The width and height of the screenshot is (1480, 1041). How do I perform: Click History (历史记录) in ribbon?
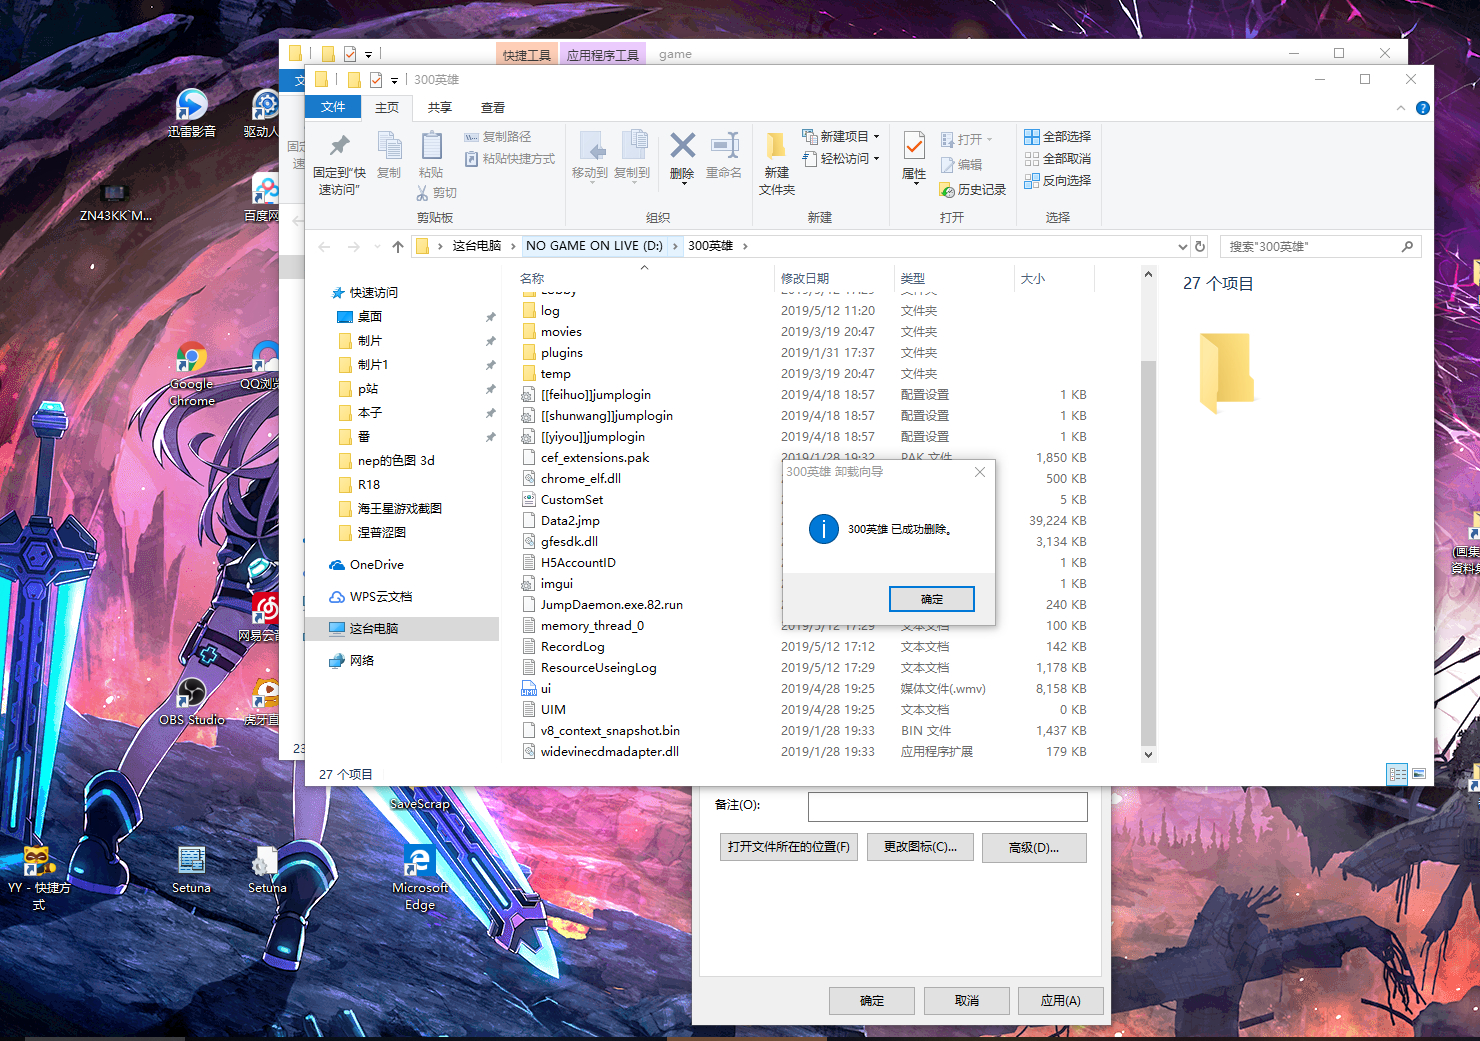tap(973, 190)
